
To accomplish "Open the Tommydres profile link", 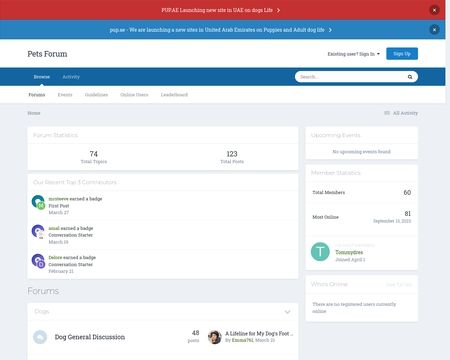I will [x=349, y=252].
